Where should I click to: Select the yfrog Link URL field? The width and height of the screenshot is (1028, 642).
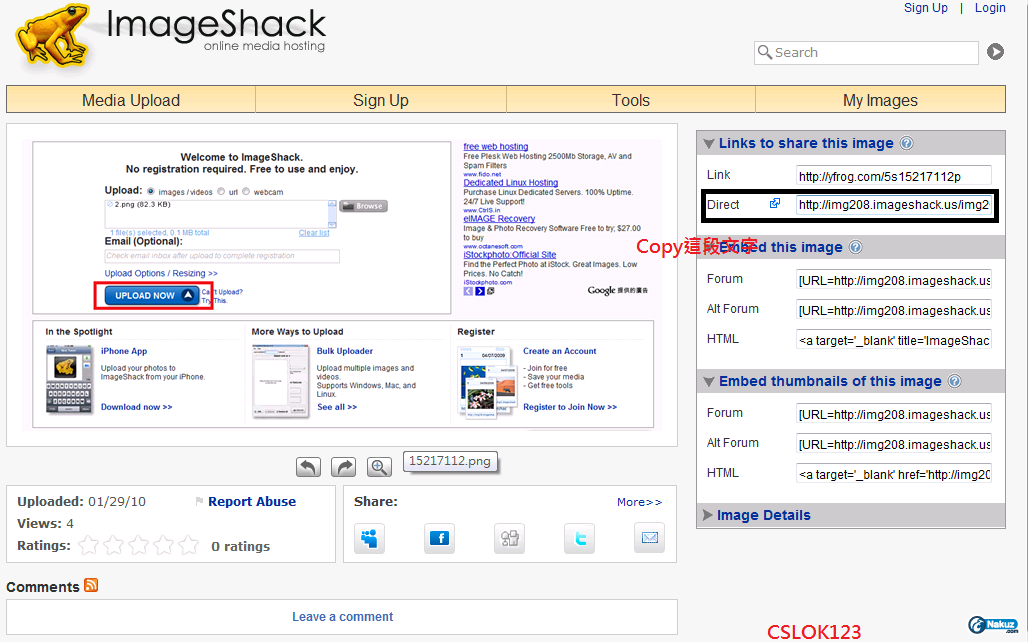[x=894, y=176]
